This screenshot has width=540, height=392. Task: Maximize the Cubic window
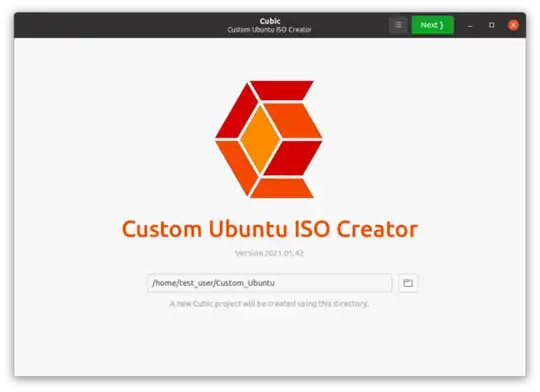[491, 25]
